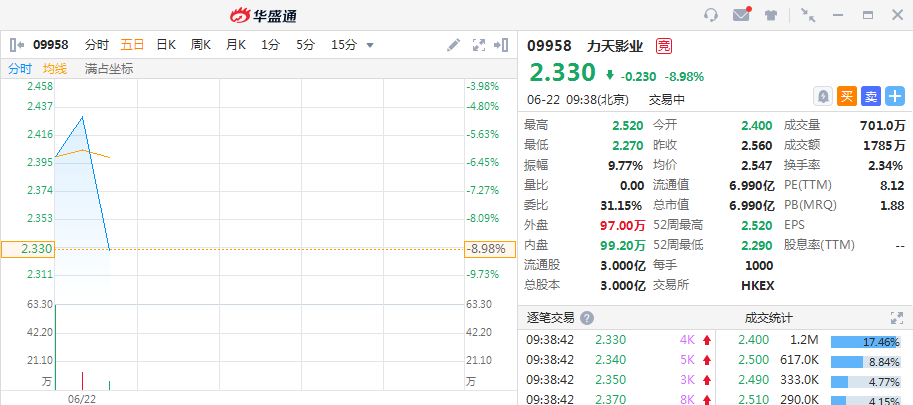This screenshot has width=913, height=405.
Task: Click the 竞 auction badge
Action: tap(664, 46)
